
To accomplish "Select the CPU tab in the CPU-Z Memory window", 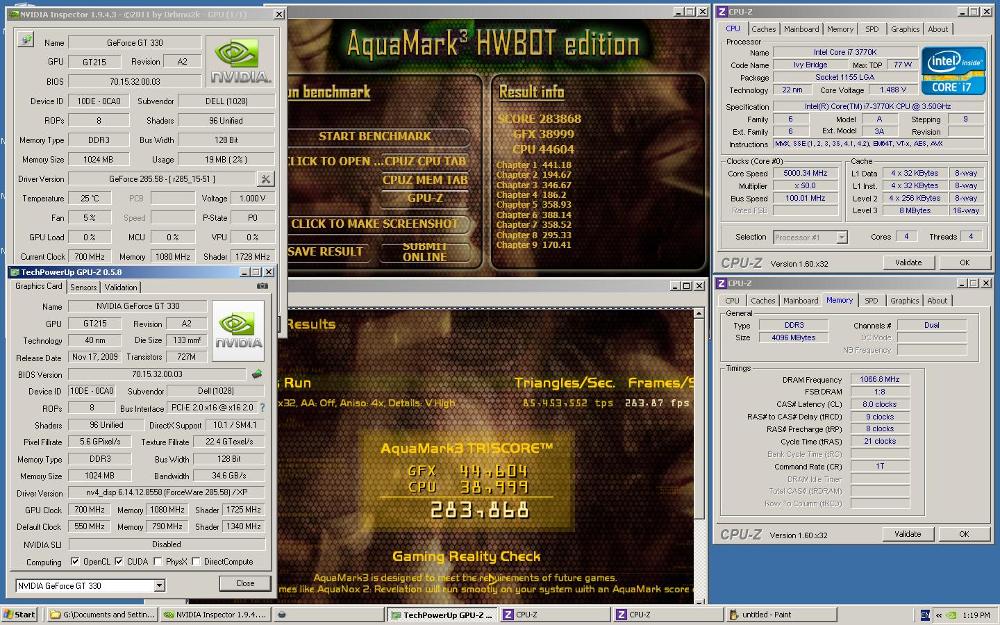I will coord(732,300).
